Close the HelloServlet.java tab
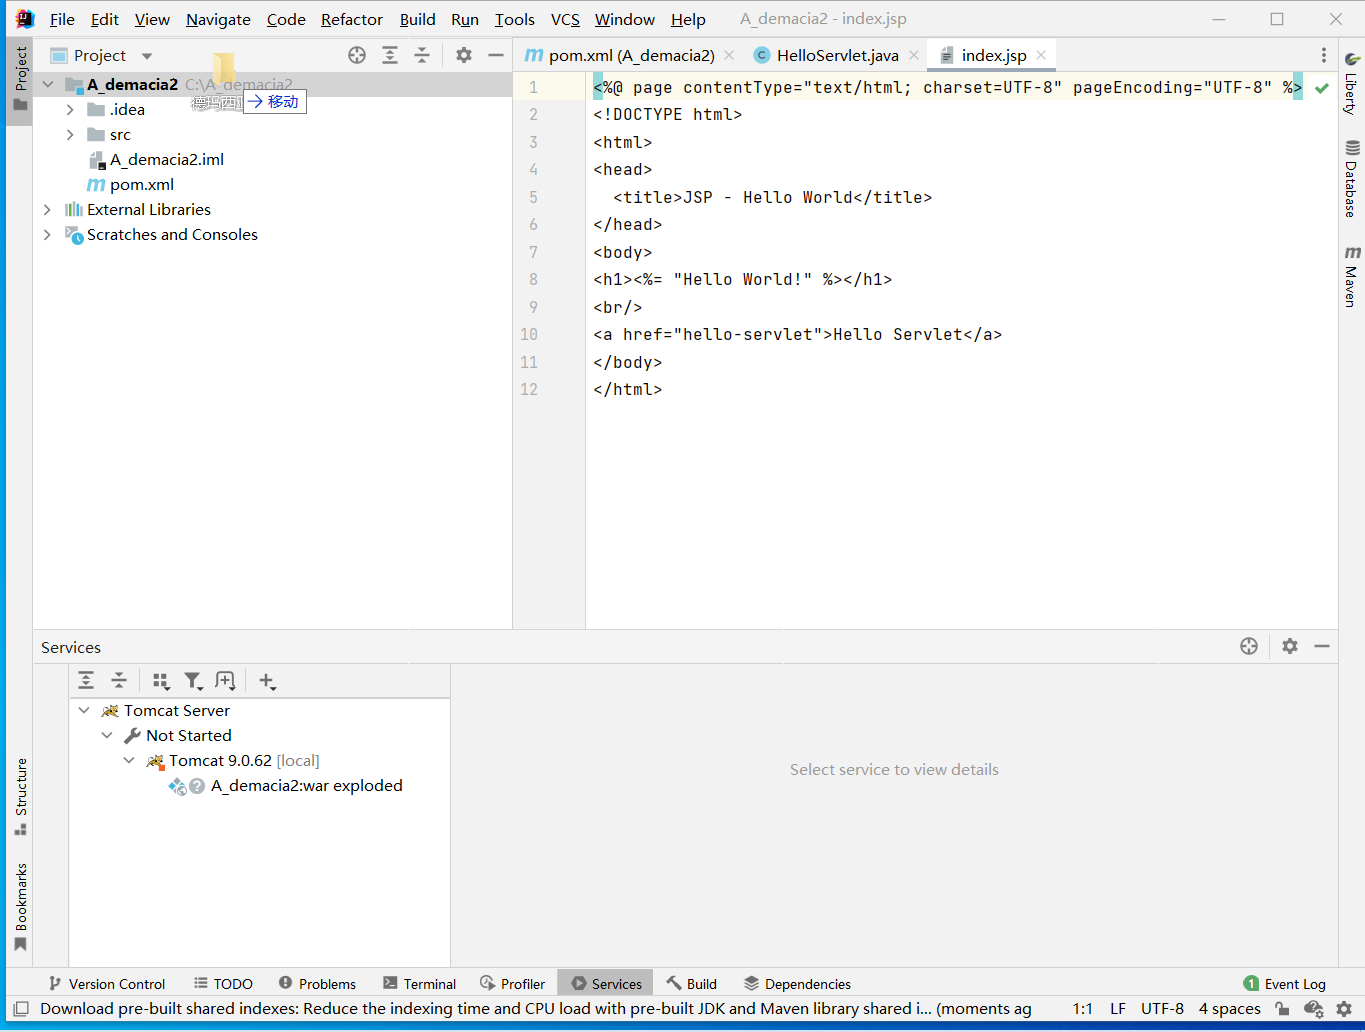The width and height of the screenshot is (1365, 1032). 914,55
